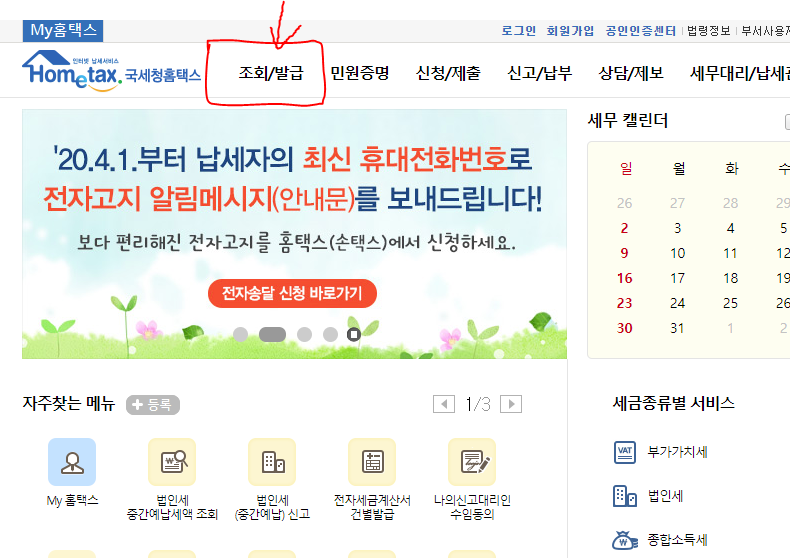Click the Hometax 국세청홈택스 logo
The width and height of the screenshot is (790, 558).
[x=111, y=71]
